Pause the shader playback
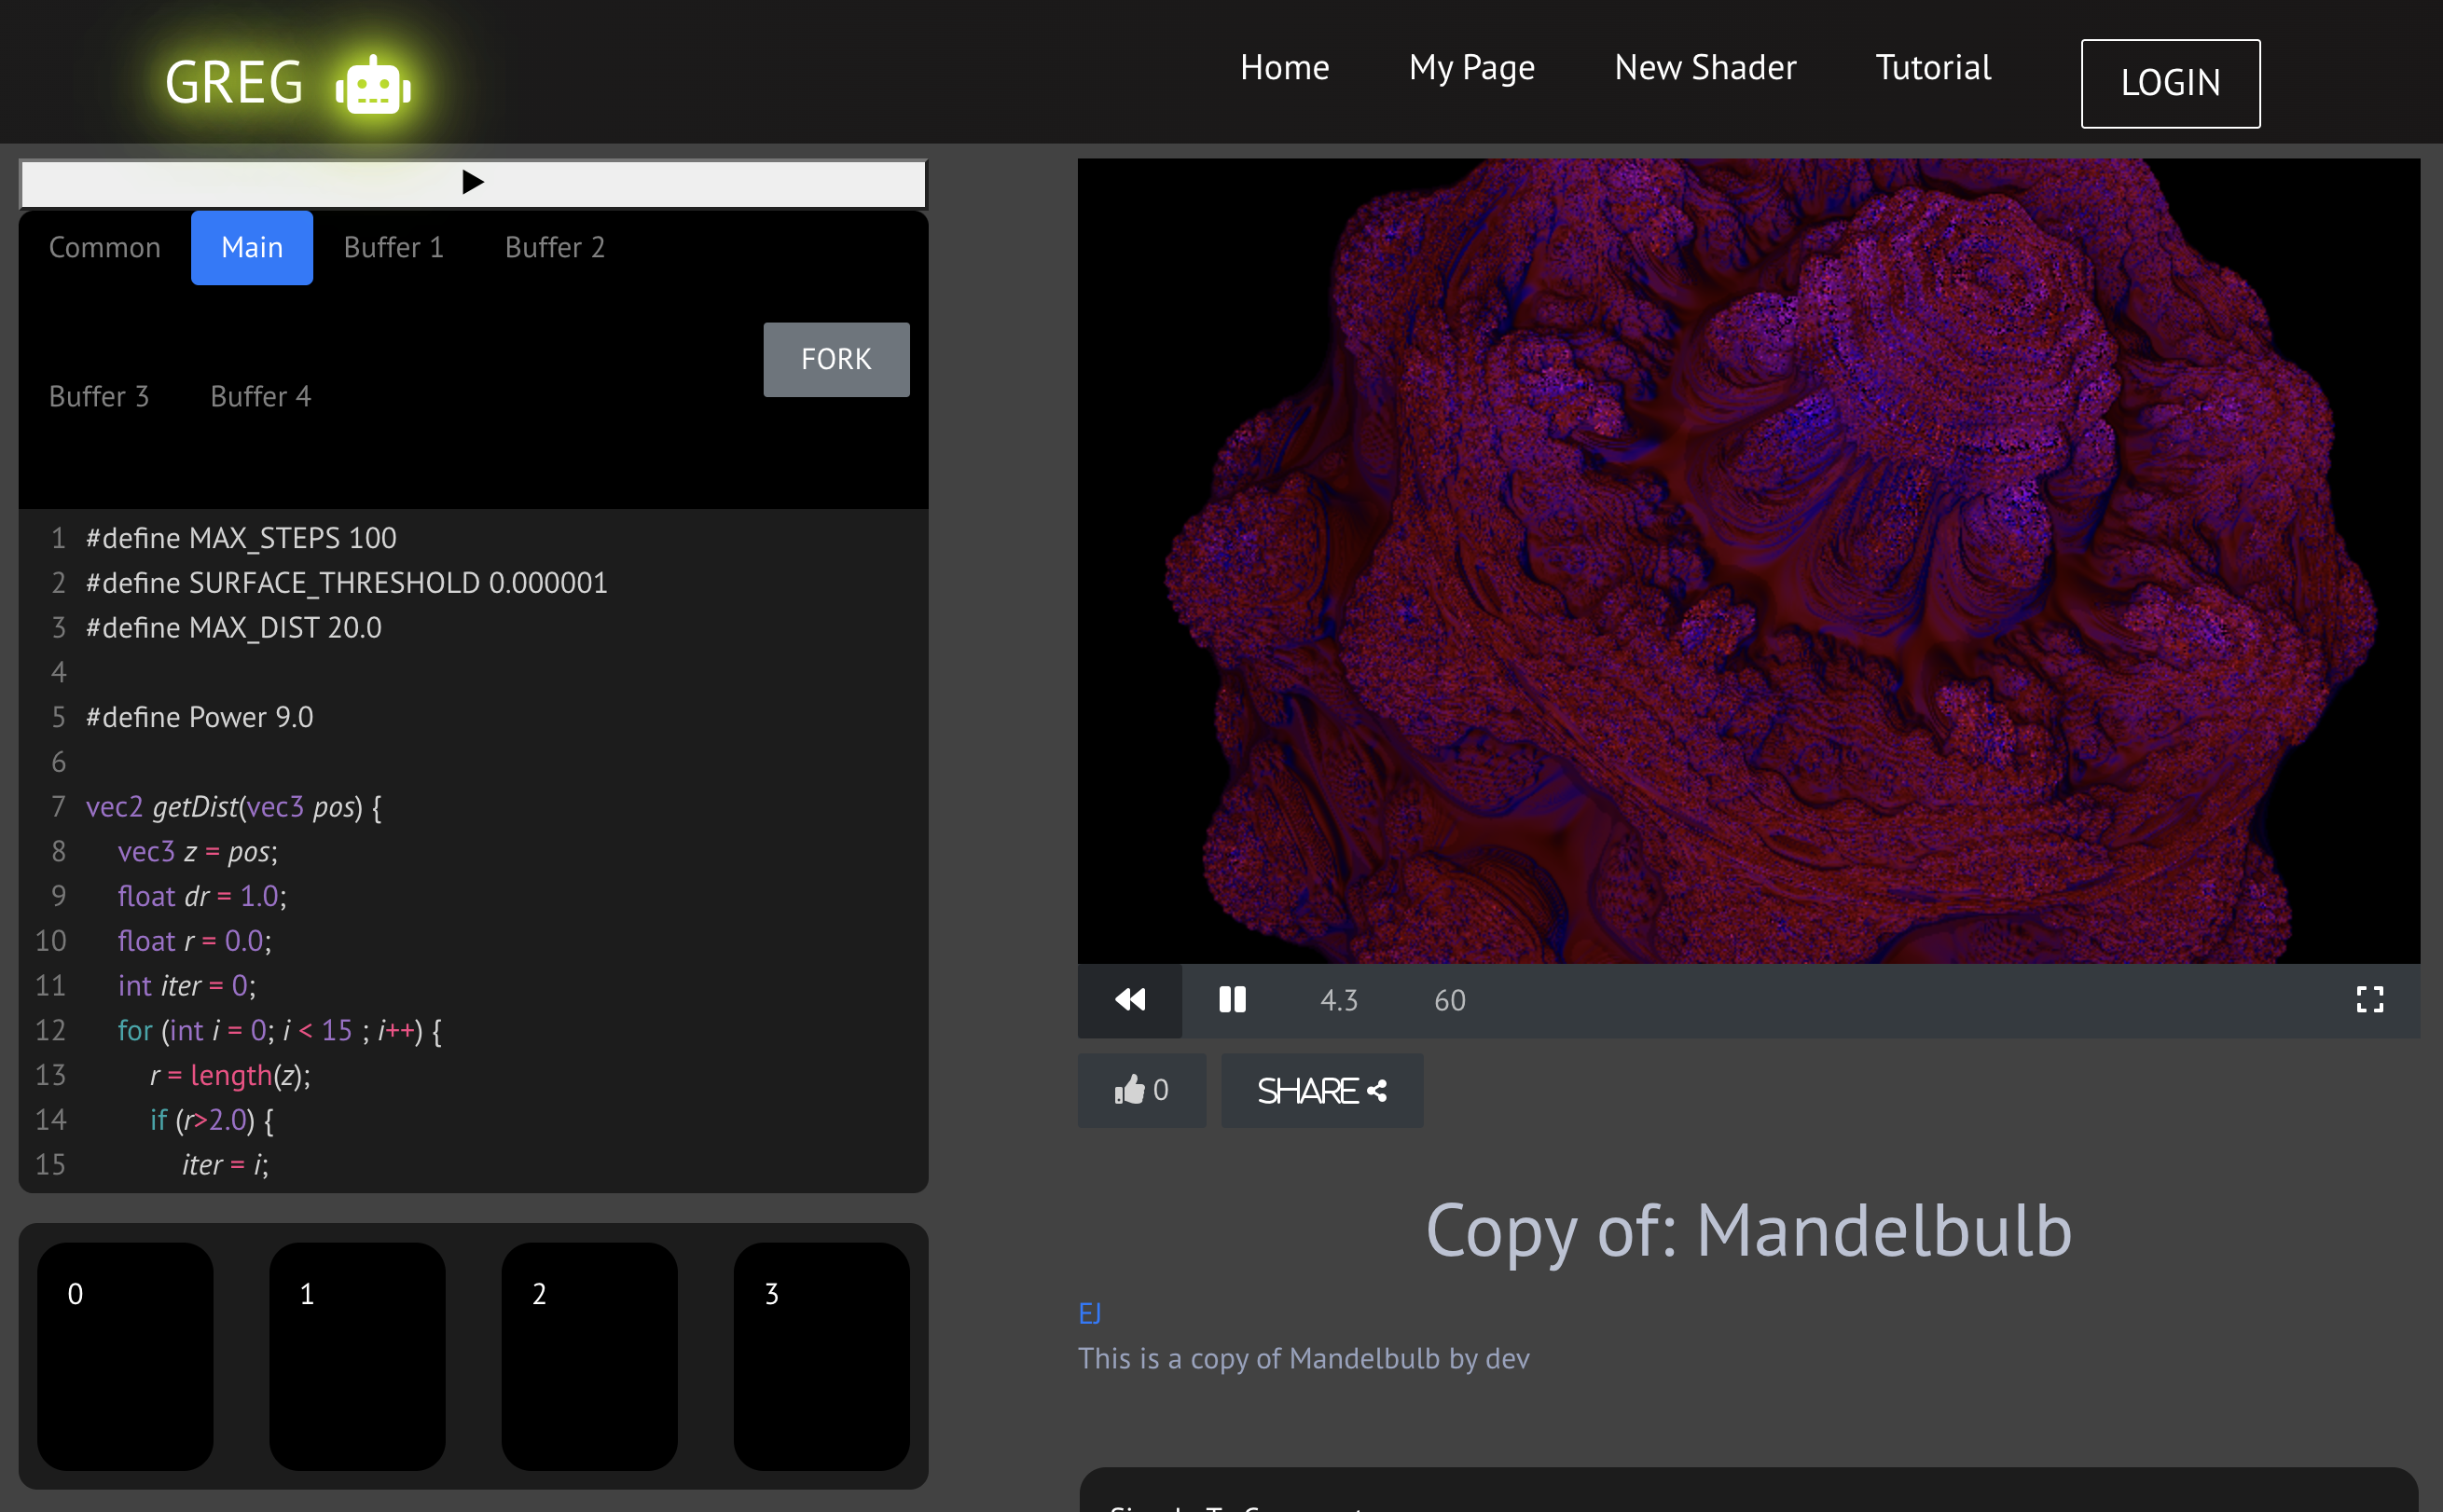The height and width of the screenshot is (1512, 2443). click(1232, 1000)
